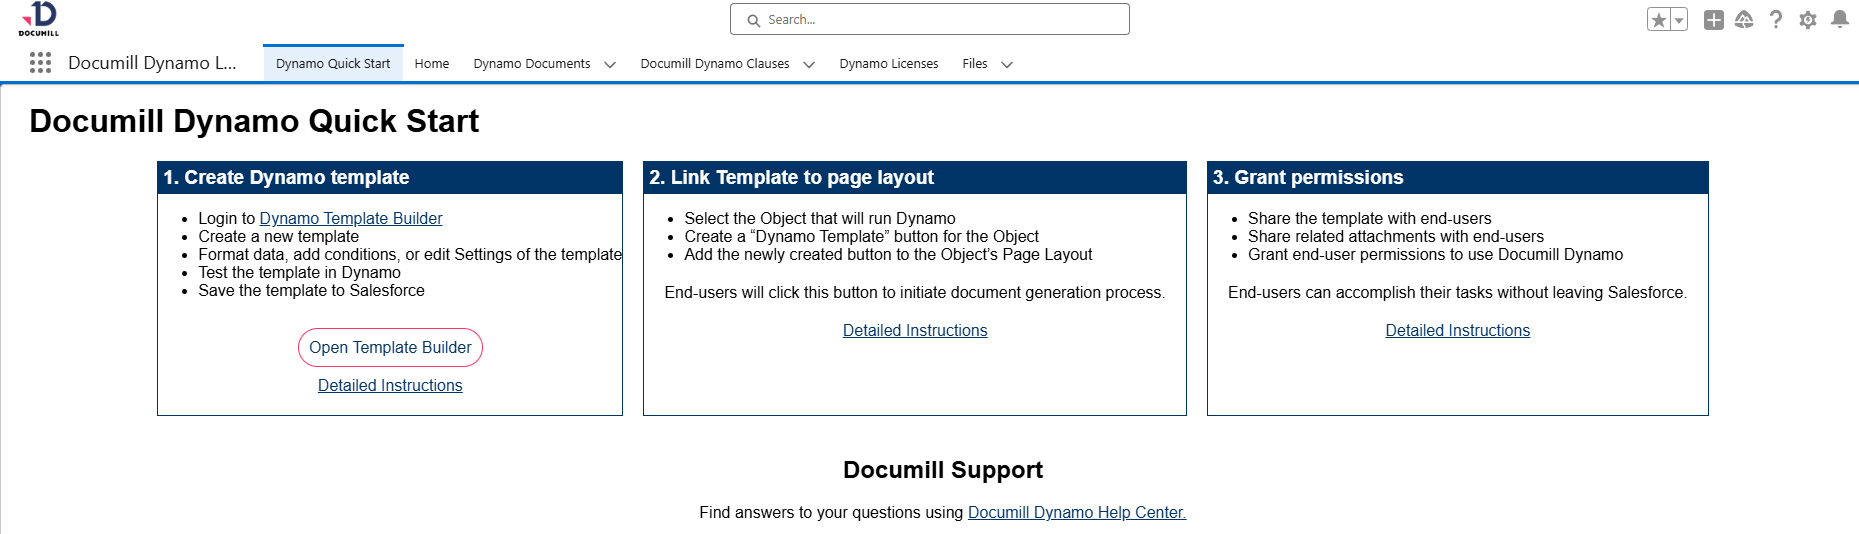Open global actions plus icon
Image resolution: width=1859 pixels, height=534 pixels.
[x=1713, y=20]
